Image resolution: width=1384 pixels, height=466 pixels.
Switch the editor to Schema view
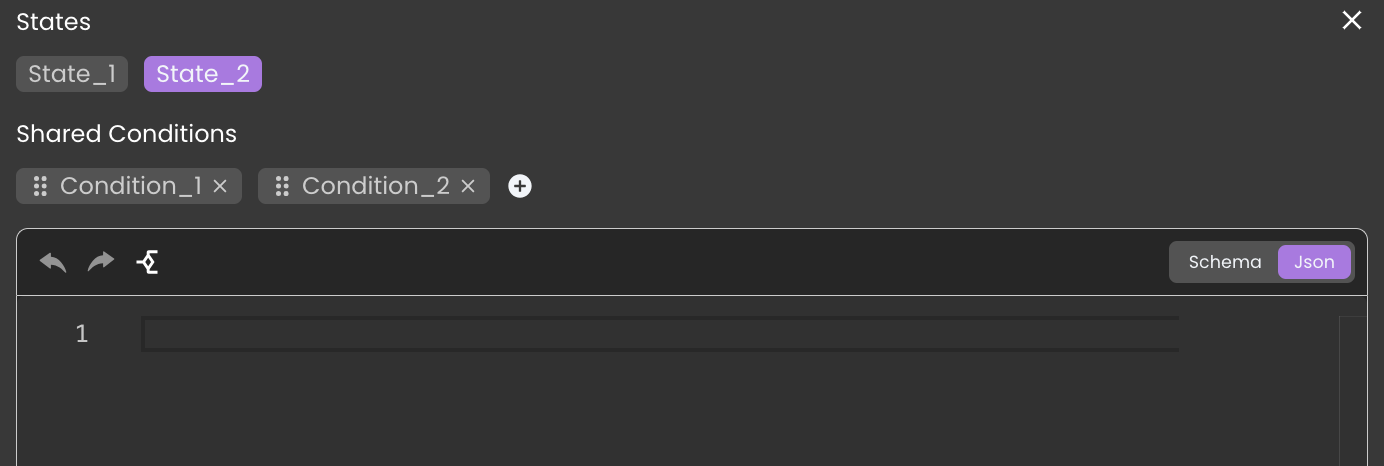coord(1225,262)
